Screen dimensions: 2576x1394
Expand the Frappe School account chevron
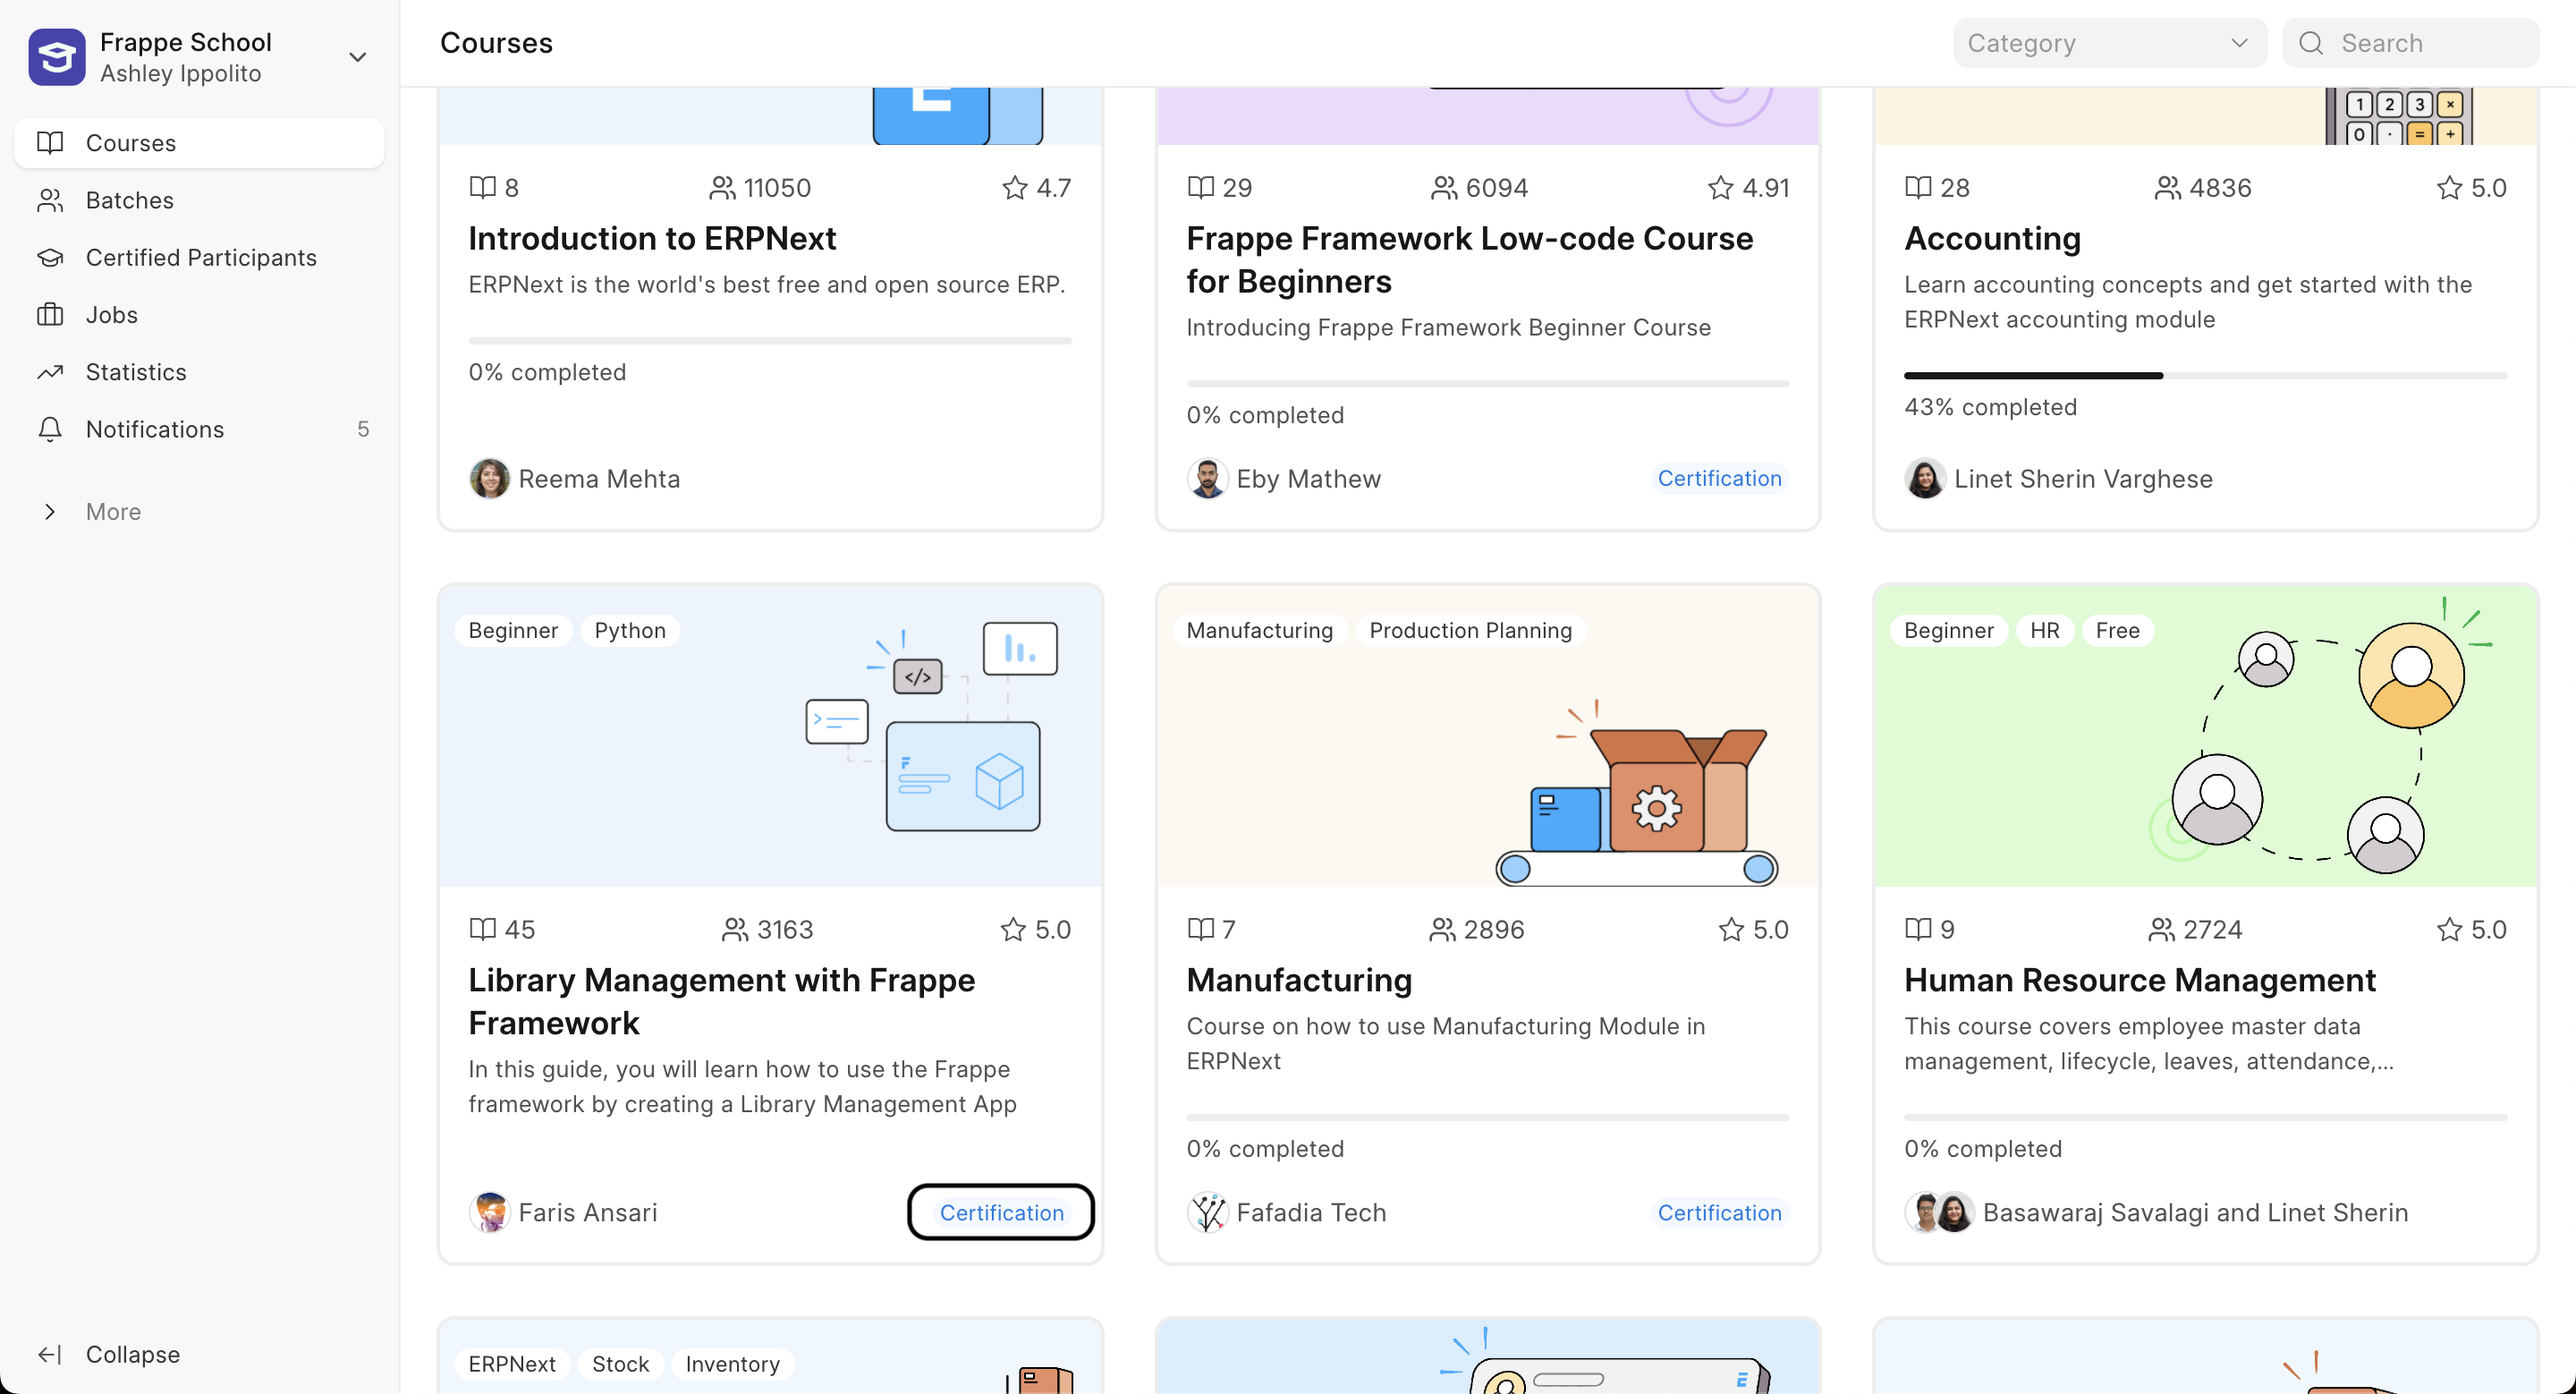pos(357,57)
